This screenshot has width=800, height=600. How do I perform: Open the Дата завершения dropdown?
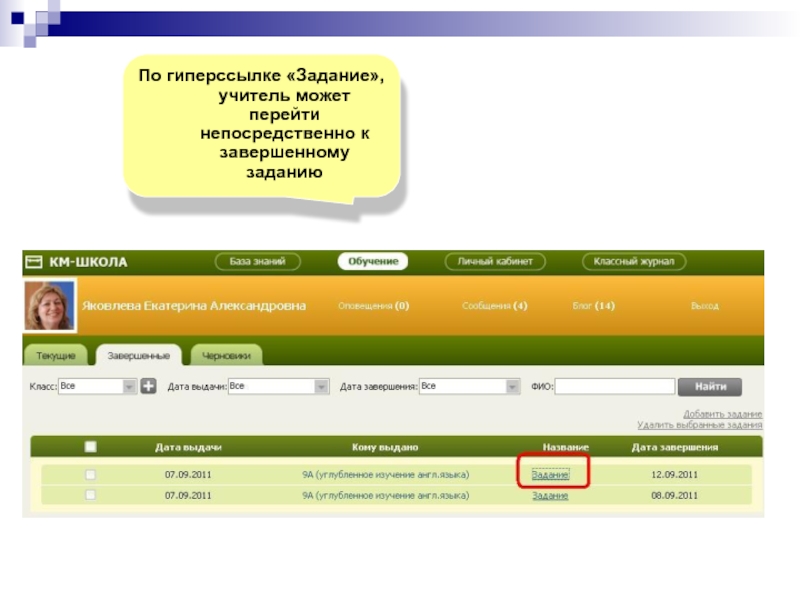tap(469, 386)
